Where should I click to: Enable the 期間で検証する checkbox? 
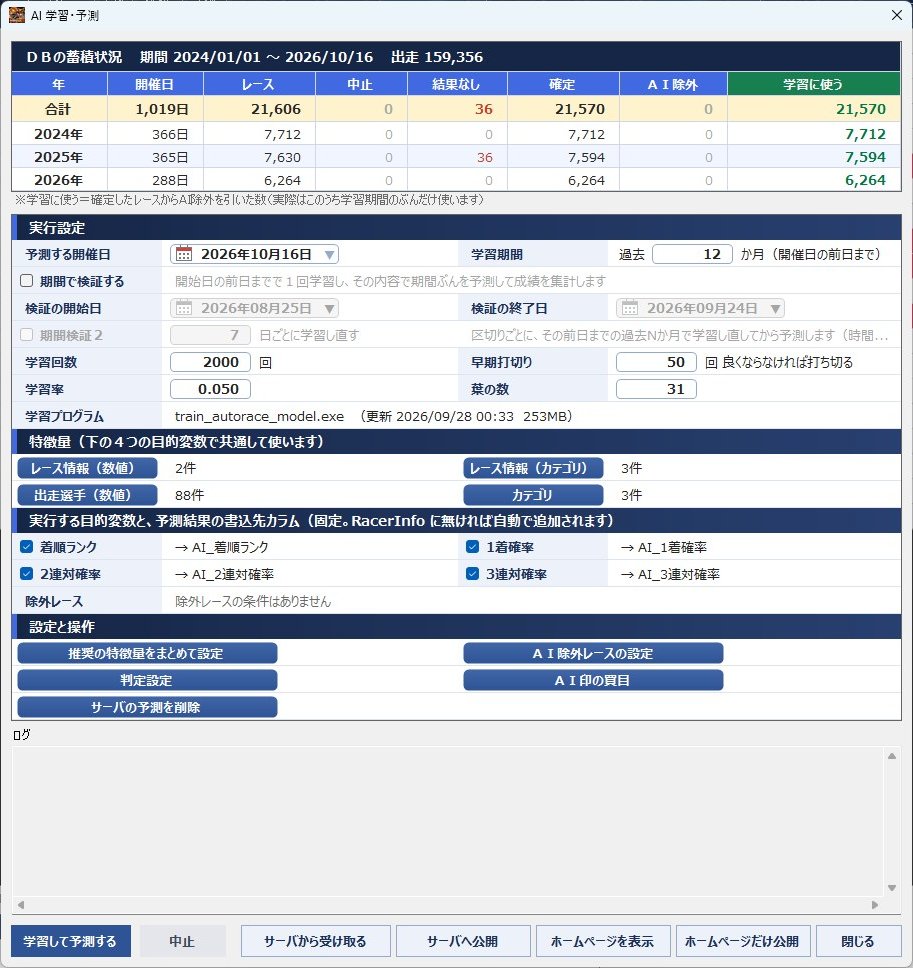tap(27, 281)
